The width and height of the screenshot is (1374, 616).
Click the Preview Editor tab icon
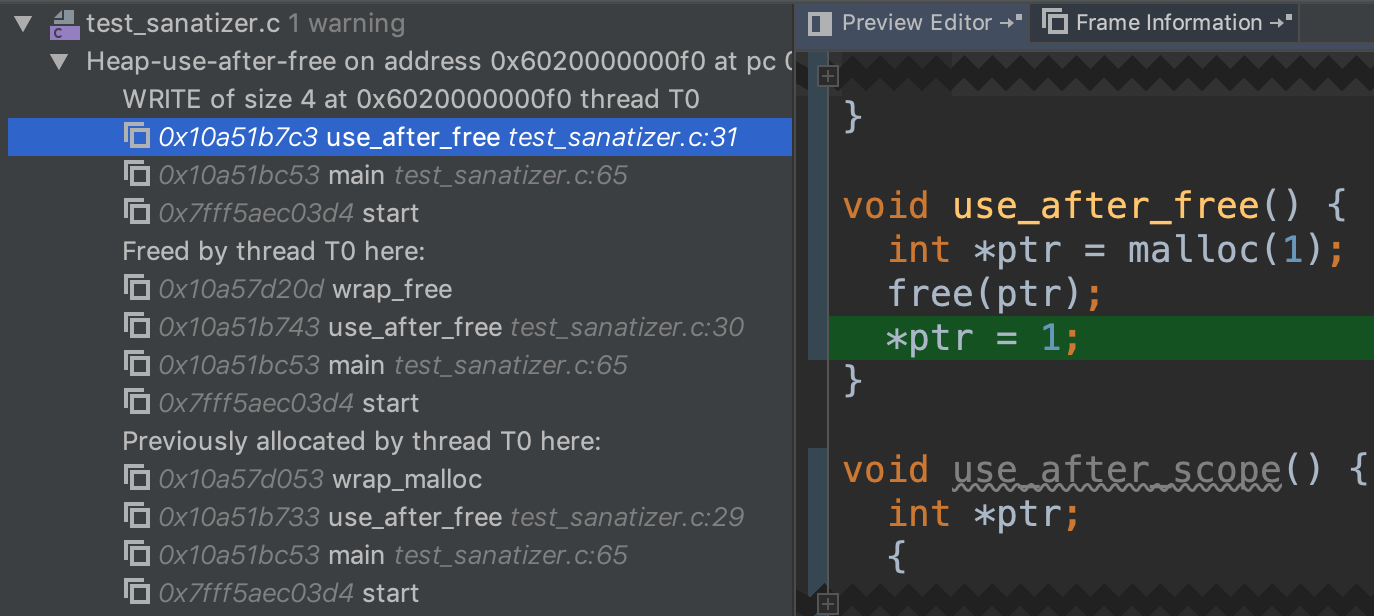click(x=821, y=23)
